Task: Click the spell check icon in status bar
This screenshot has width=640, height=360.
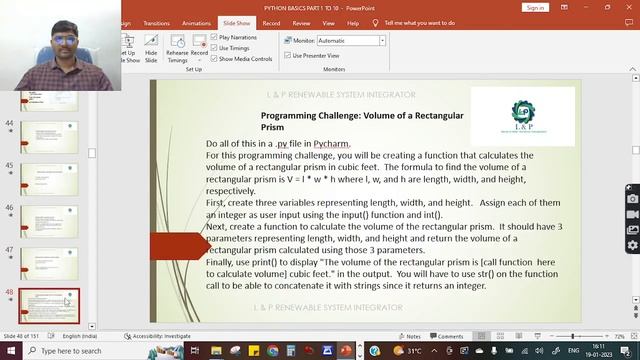Action: [51, 336]
